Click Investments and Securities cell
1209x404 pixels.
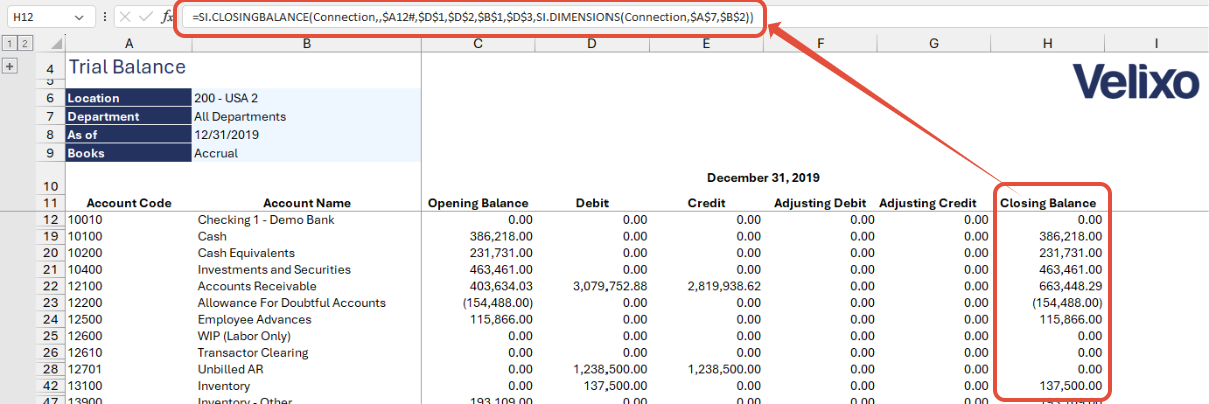pyautogui.click(x=307, y=269)
